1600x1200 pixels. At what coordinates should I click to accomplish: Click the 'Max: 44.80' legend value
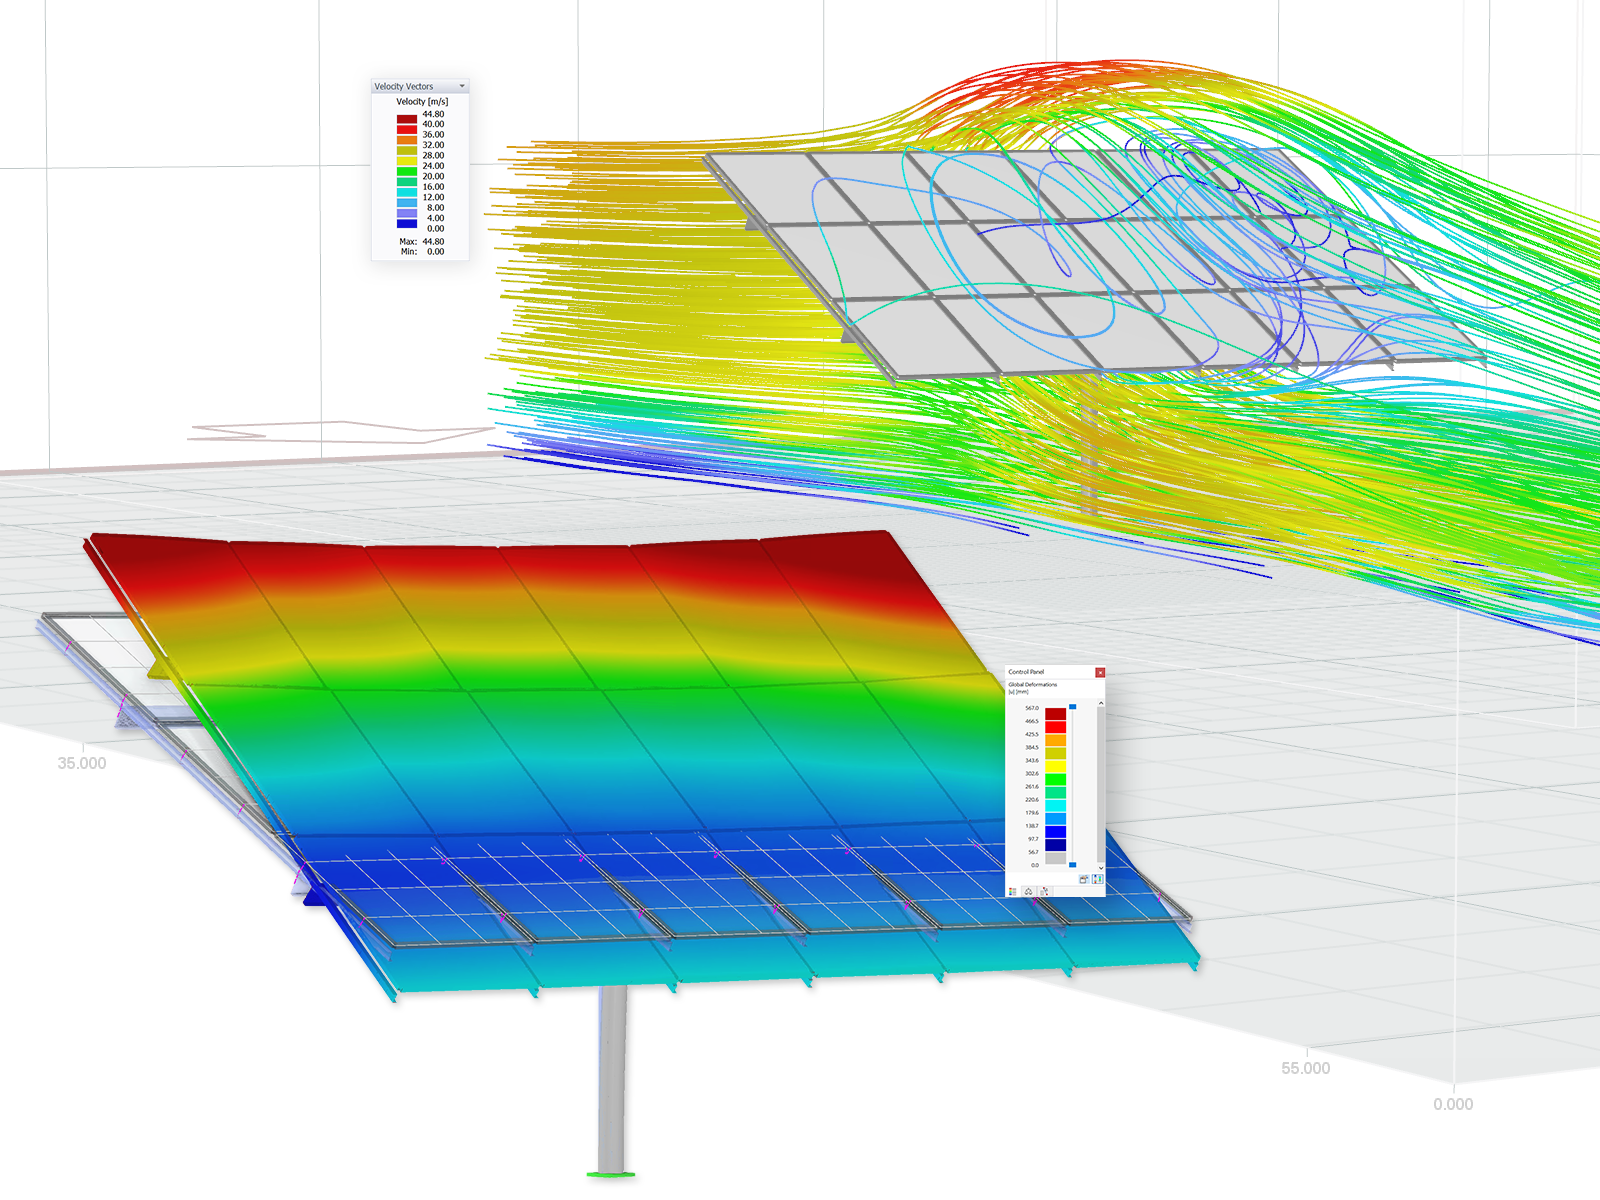[422, 242]
